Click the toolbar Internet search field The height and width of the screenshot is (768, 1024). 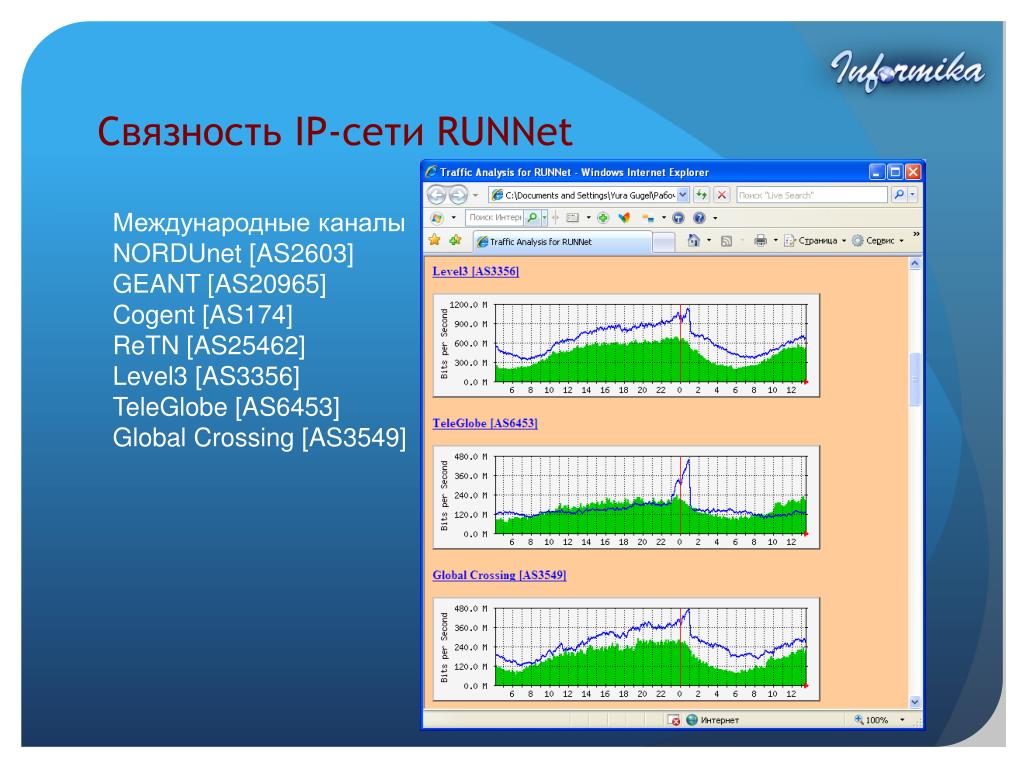495,217
